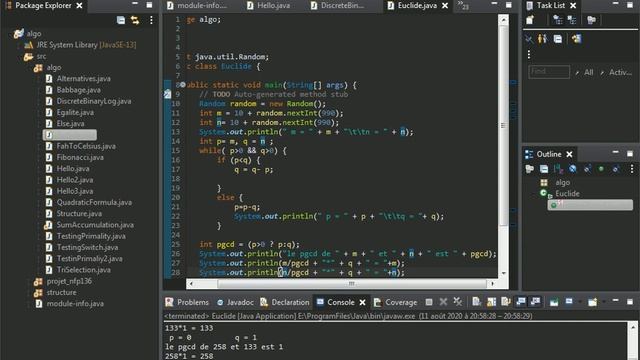Viewport: 640px width, 360px height.
Task: Pin the Console view
Action: click(x=554, y=302)
